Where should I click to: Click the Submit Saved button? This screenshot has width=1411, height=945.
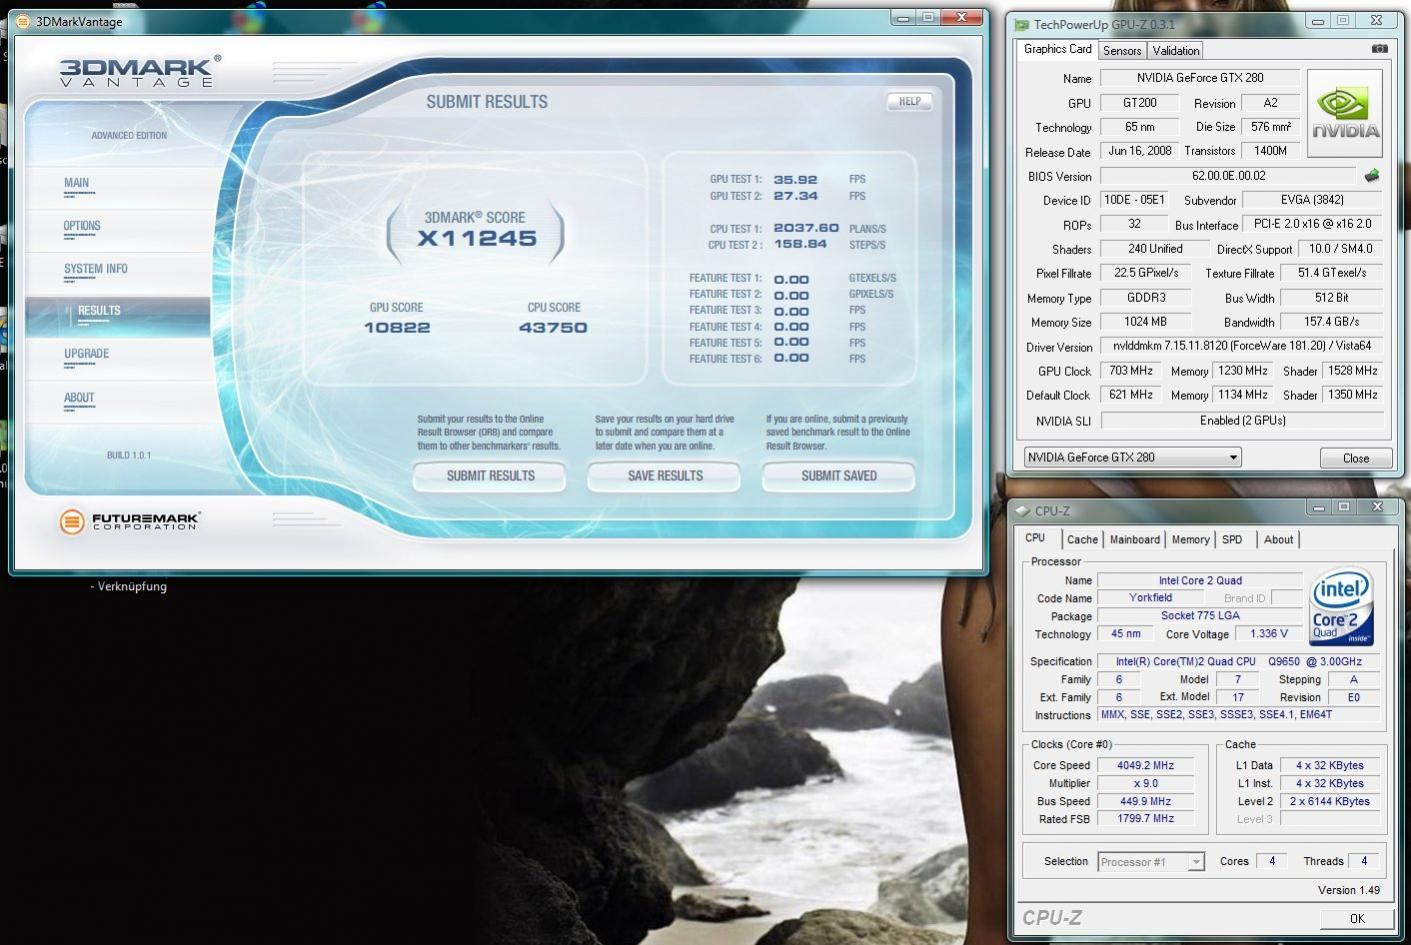tap(839, 476)
